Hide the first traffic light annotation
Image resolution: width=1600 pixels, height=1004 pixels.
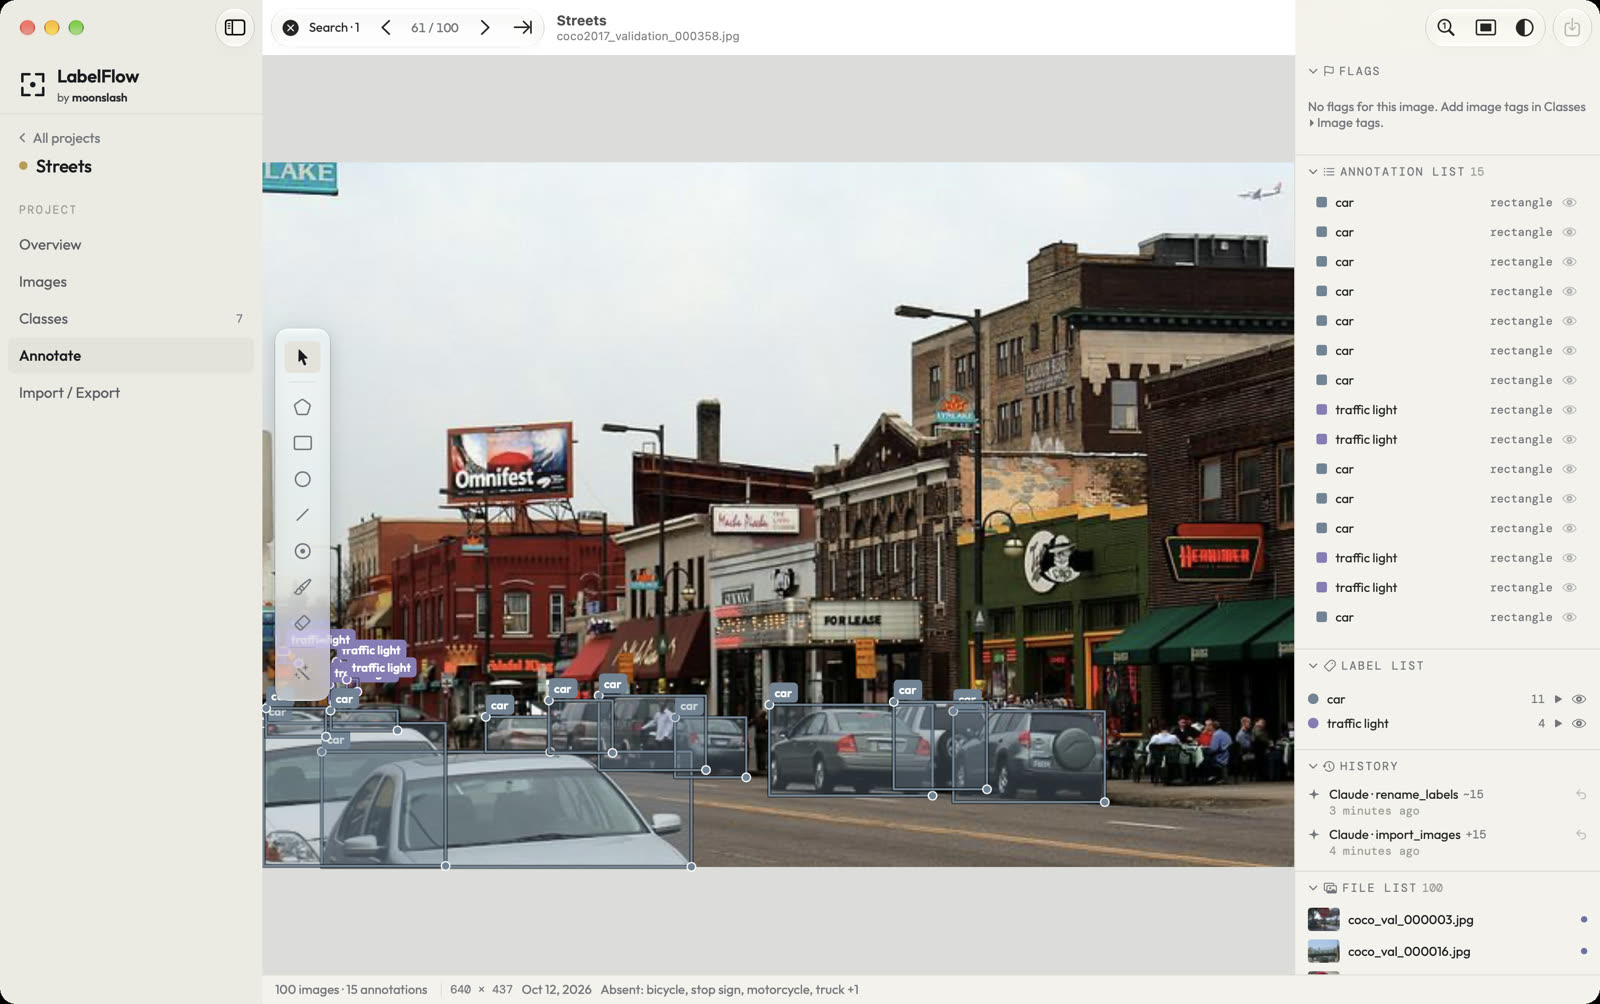click(x=1570, y=410)
